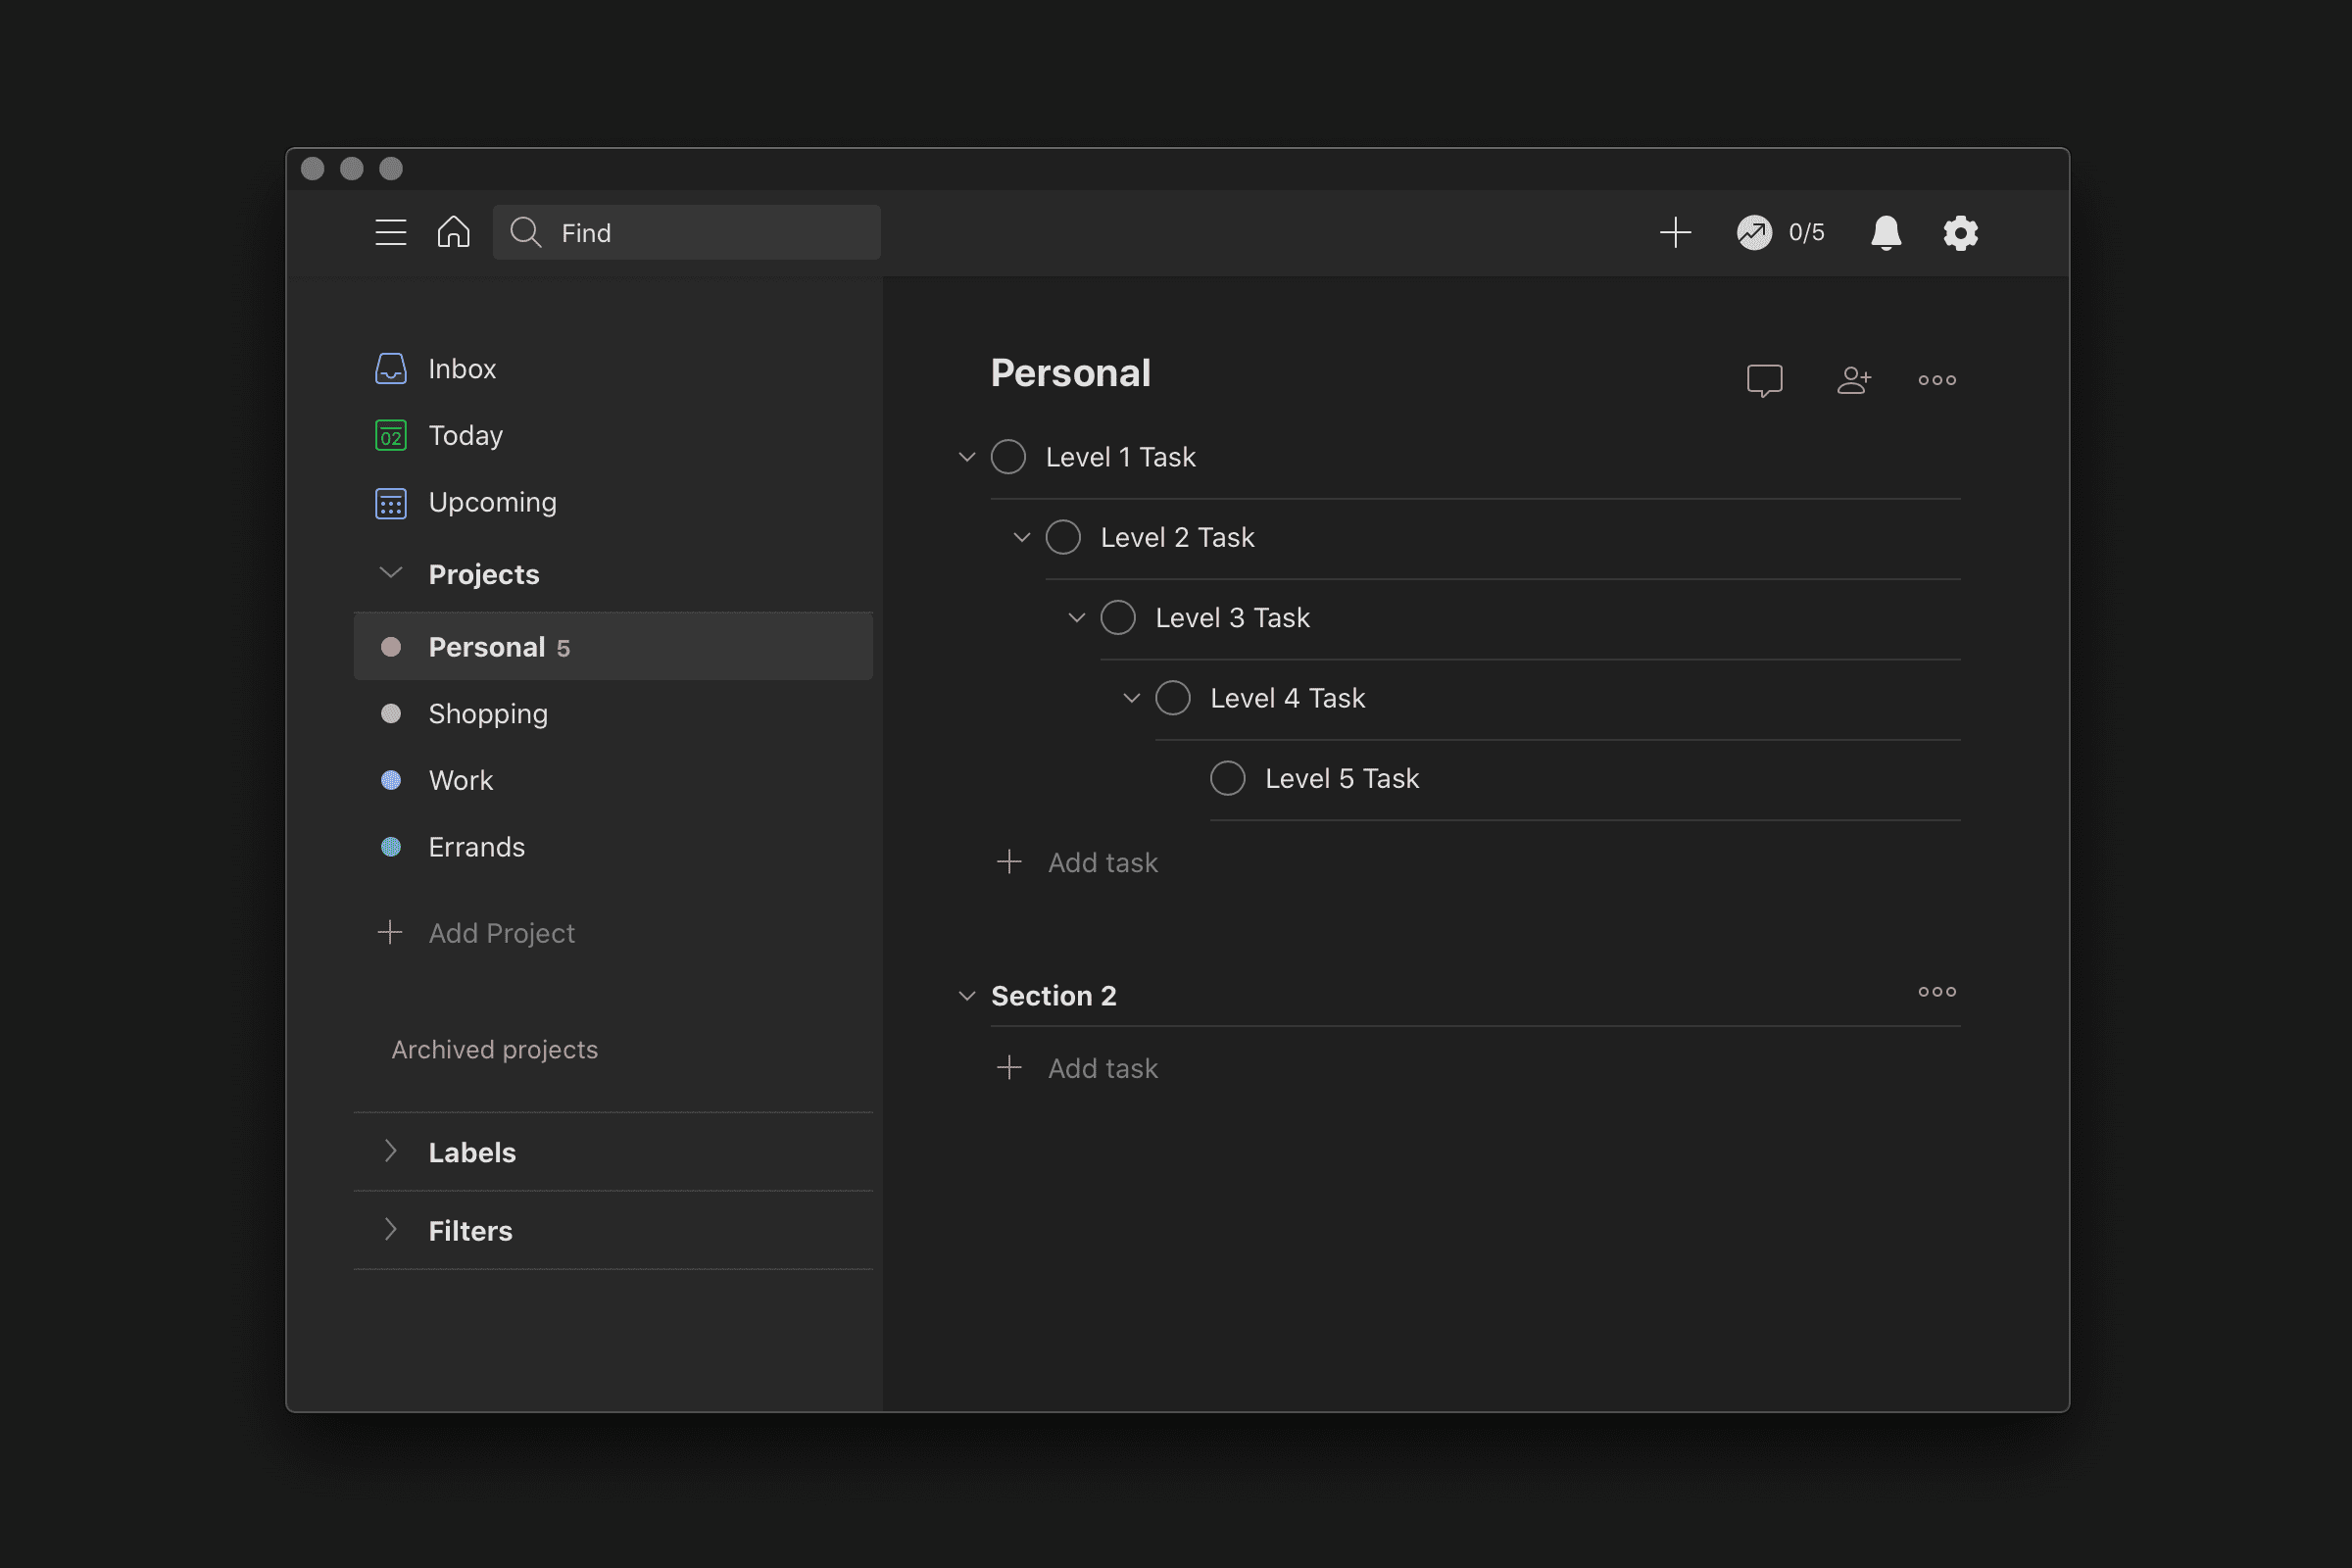Click the Personal project color dot
The image size is (2352, 1568).
(390, 646)
